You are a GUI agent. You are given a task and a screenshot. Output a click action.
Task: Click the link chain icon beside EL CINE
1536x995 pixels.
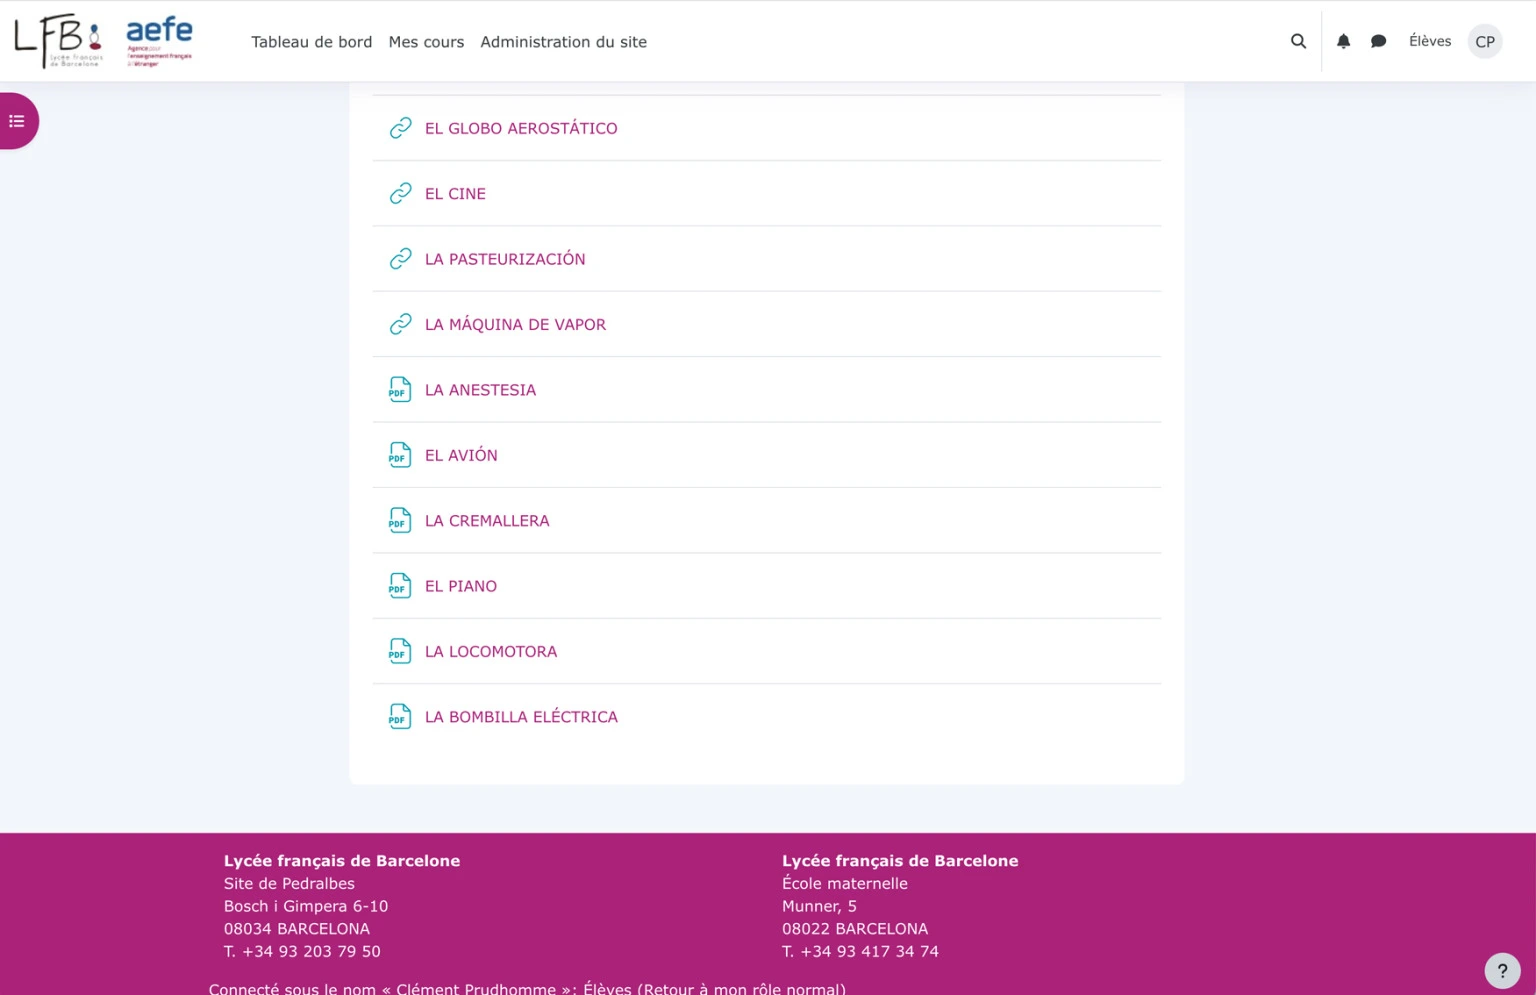pyautogui.click(x=400, y=193)
